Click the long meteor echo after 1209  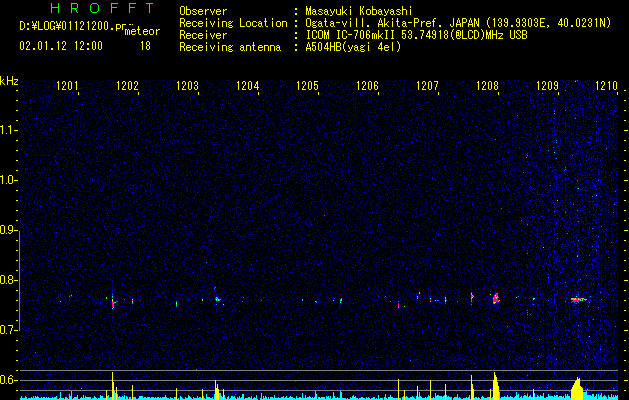578,299
